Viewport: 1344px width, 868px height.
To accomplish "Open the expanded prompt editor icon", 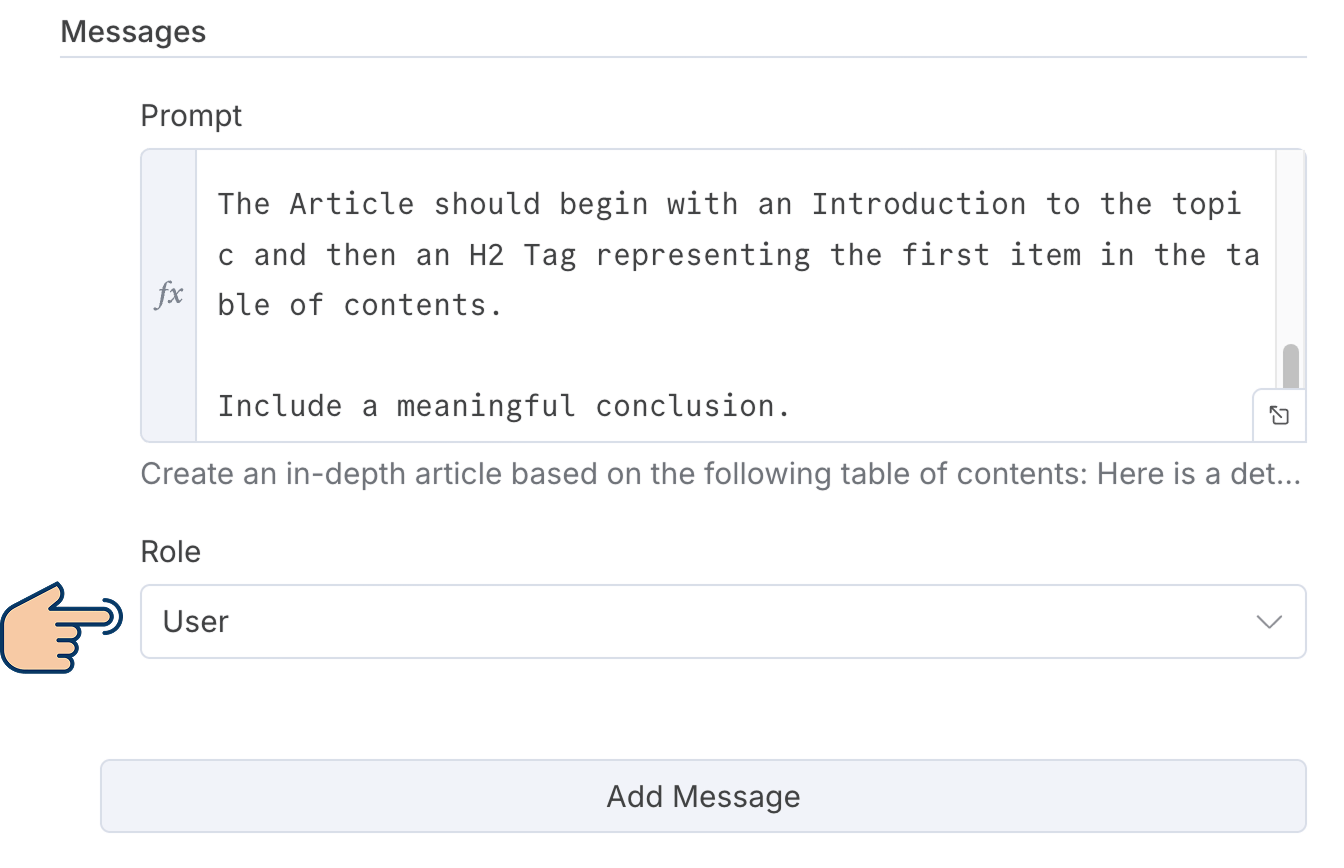I will tap(1279, 416).
